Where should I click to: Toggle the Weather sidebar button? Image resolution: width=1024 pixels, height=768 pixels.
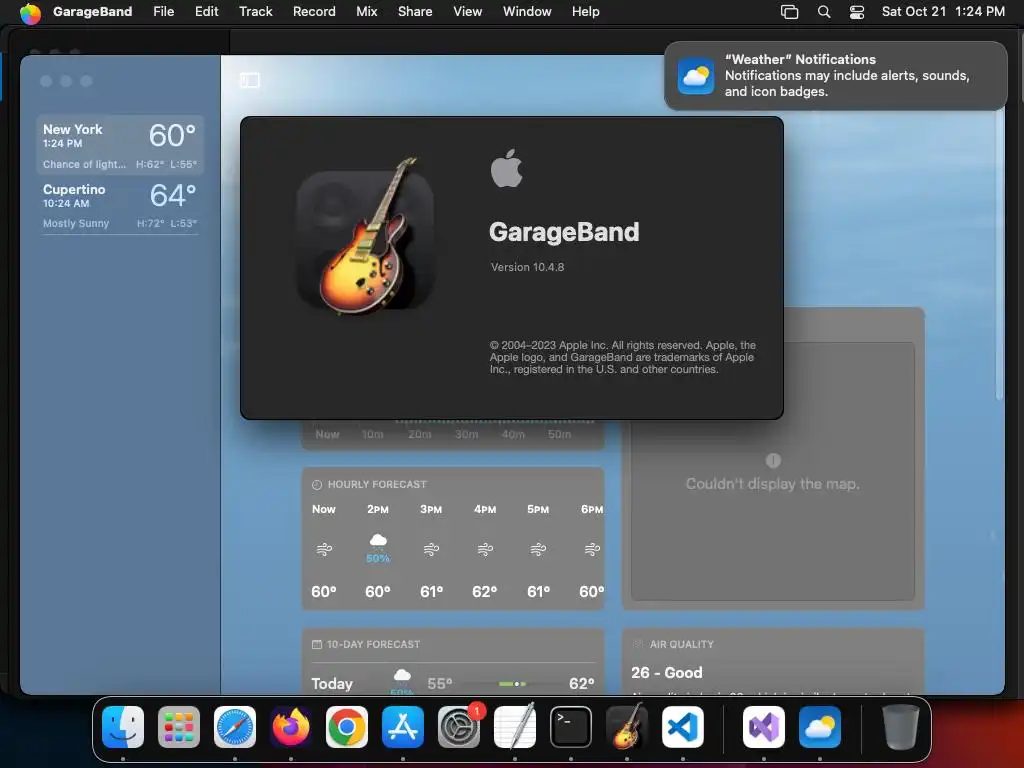tap(249, 80)
